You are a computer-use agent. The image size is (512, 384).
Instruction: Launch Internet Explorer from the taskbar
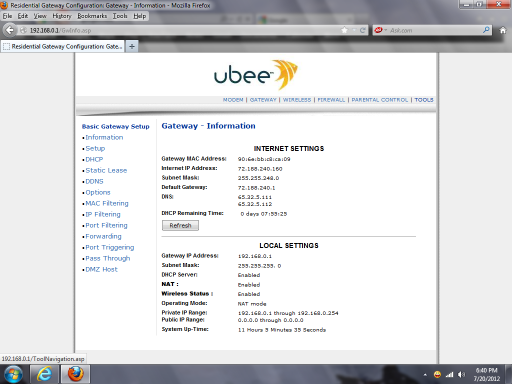44,374
